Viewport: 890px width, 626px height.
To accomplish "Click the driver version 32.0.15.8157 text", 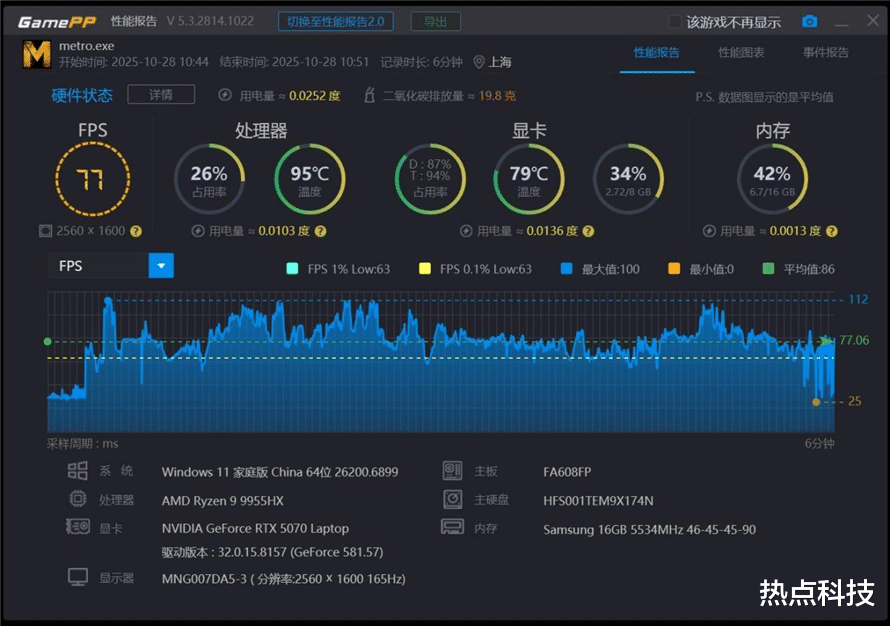I will [272, 552].
